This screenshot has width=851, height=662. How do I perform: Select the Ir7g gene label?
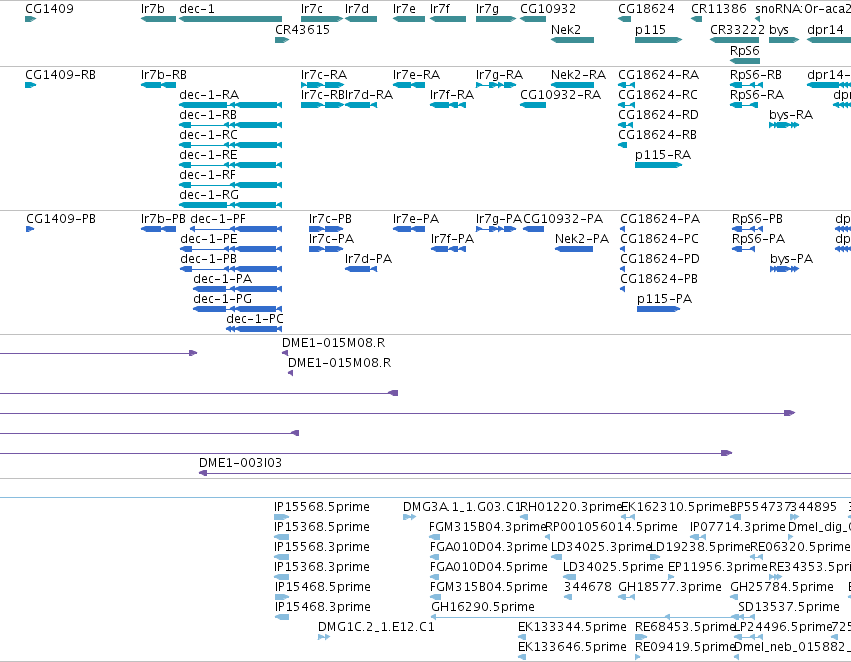click(487, 9)
